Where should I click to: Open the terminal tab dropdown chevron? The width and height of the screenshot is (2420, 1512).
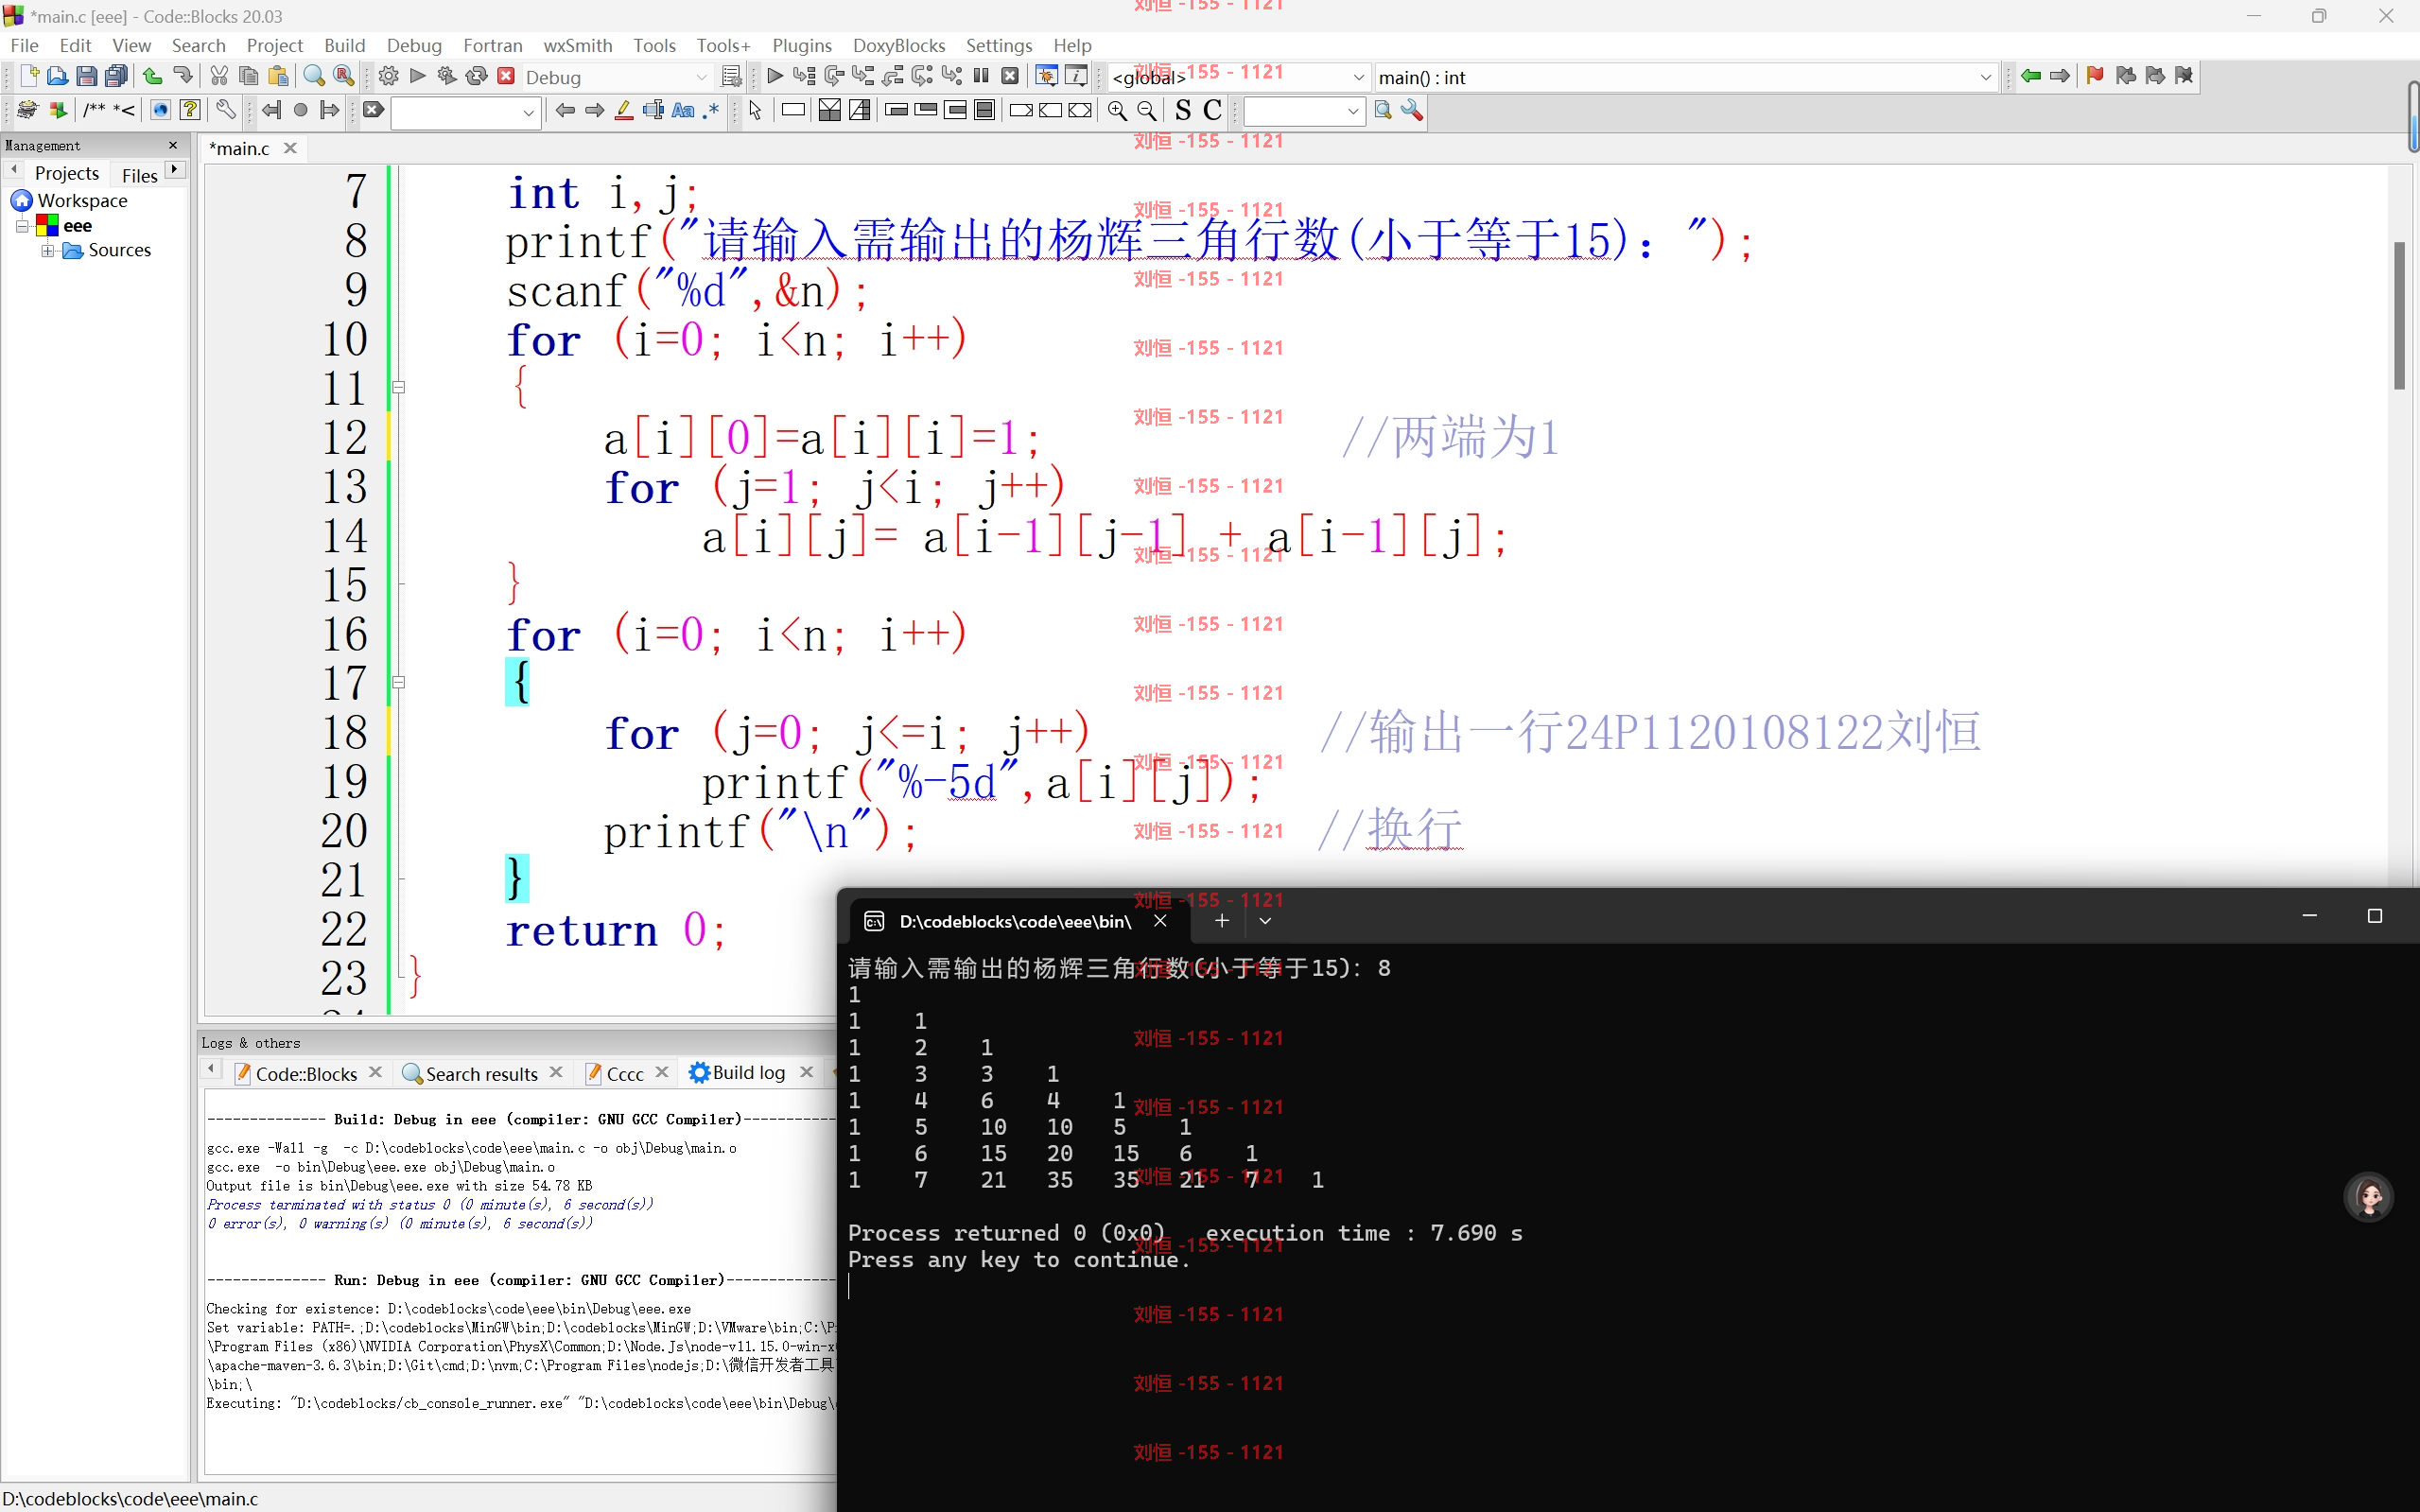(x=1265, y=920)
